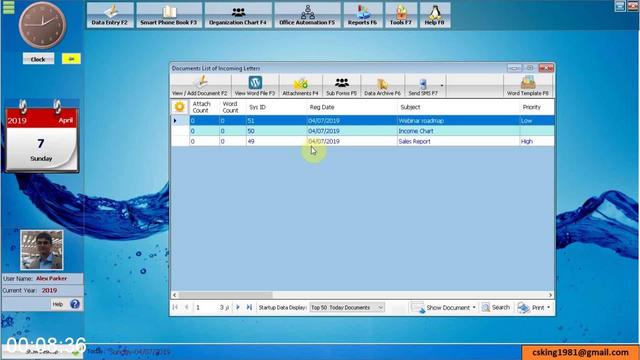Click the Clock button

(x=38, y=59)
